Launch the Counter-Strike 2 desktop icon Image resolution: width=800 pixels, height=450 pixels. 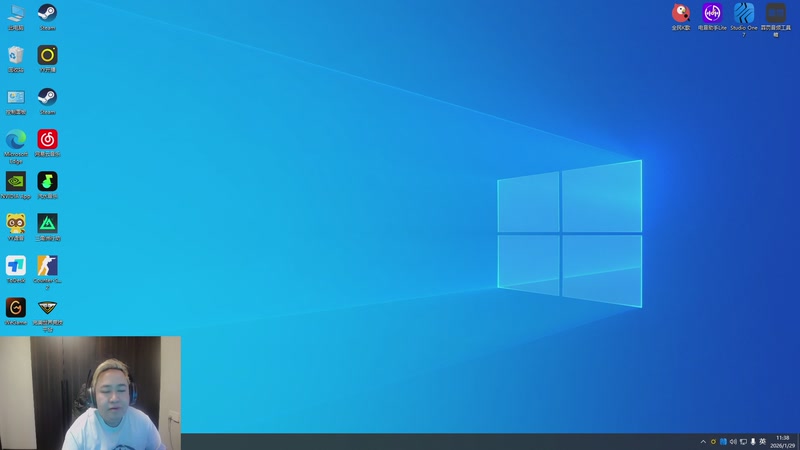tap(47, 273)
